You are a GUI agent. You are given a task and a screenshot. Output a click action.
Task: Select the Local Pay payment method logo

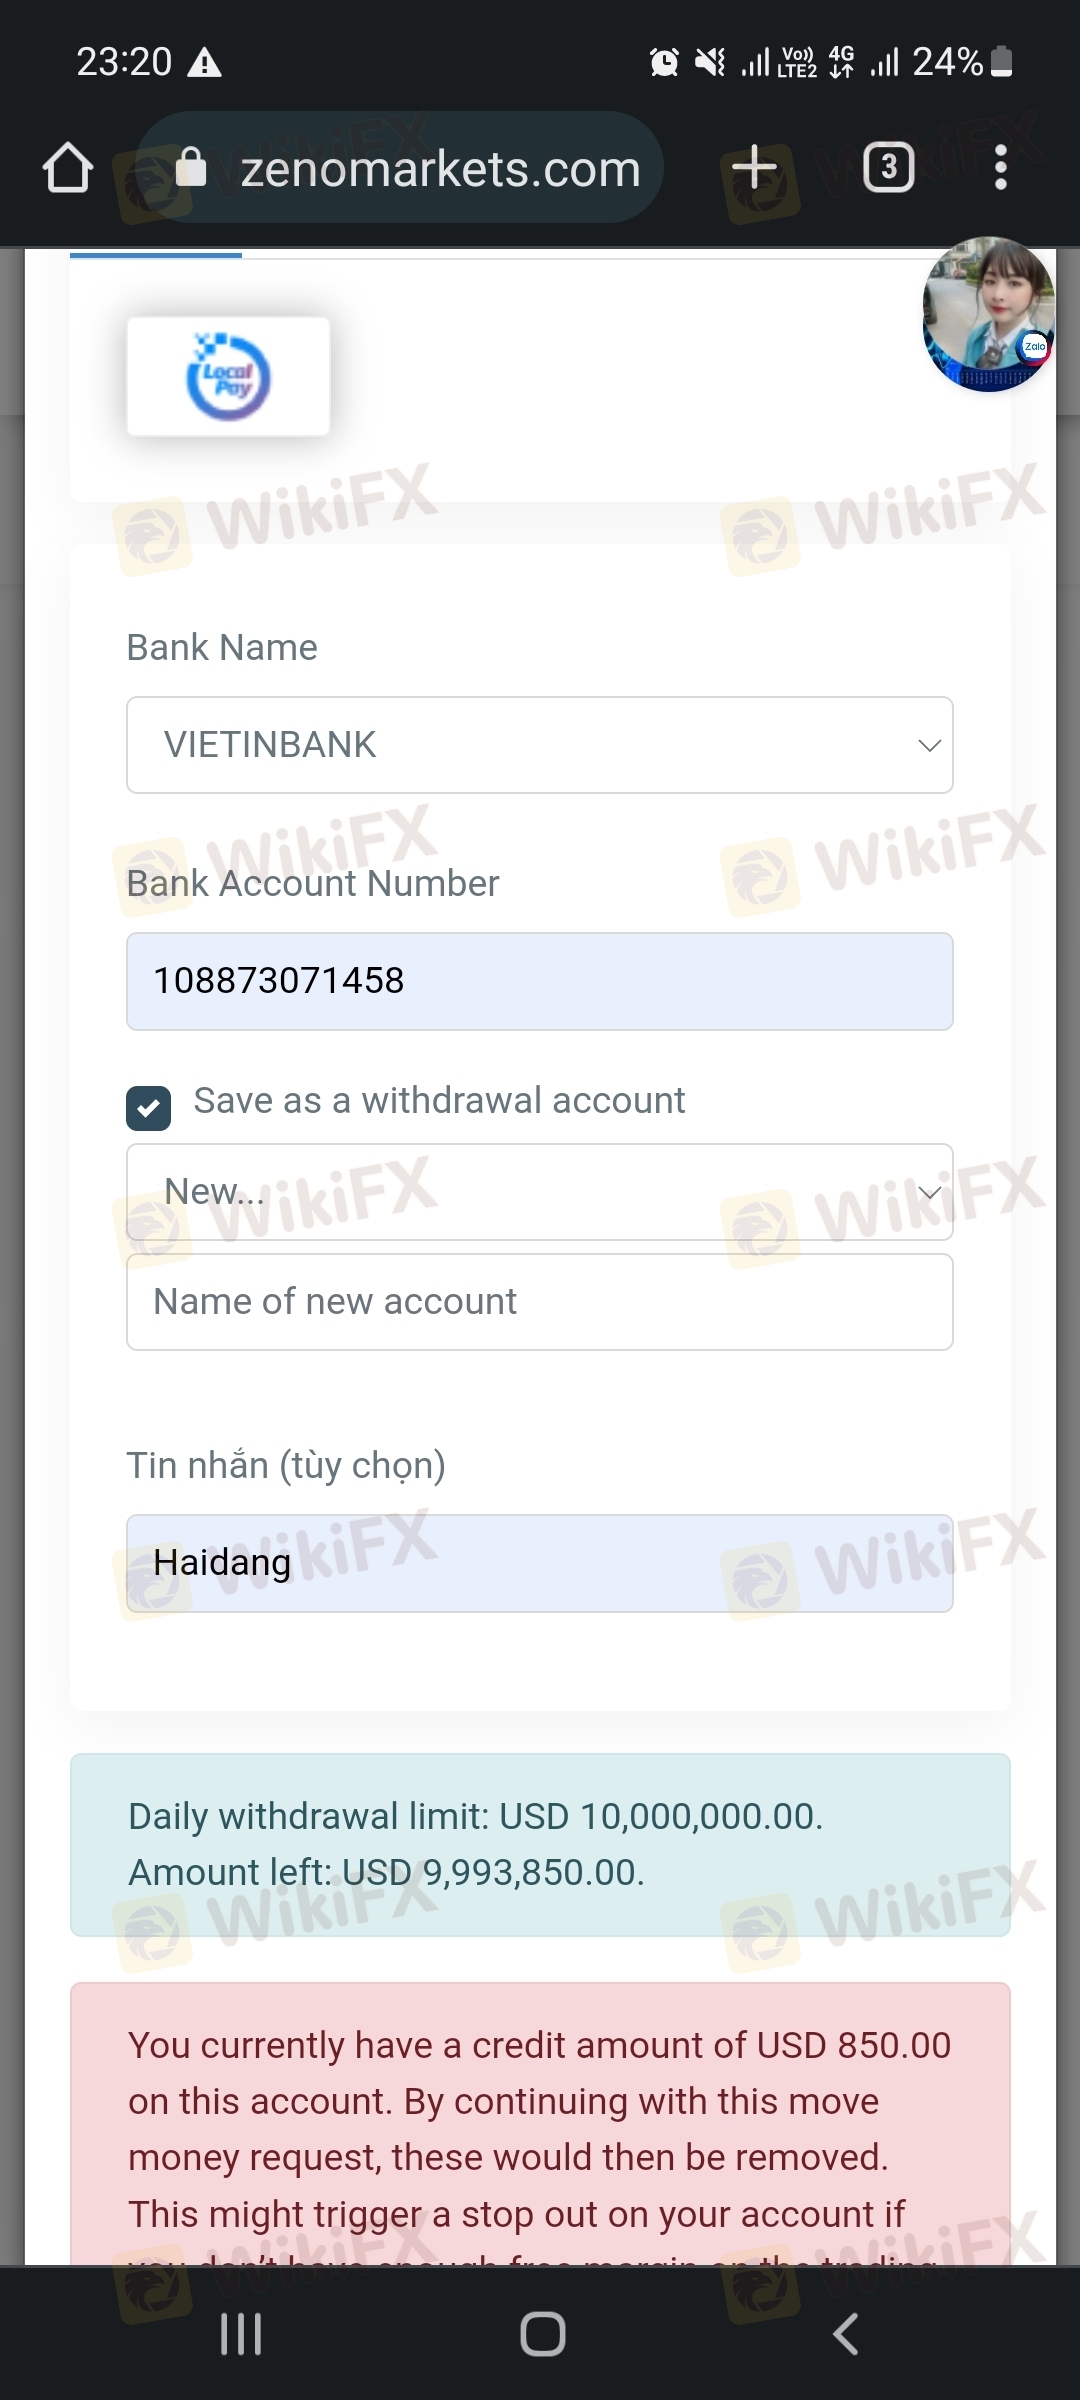[x=228, y=376]
